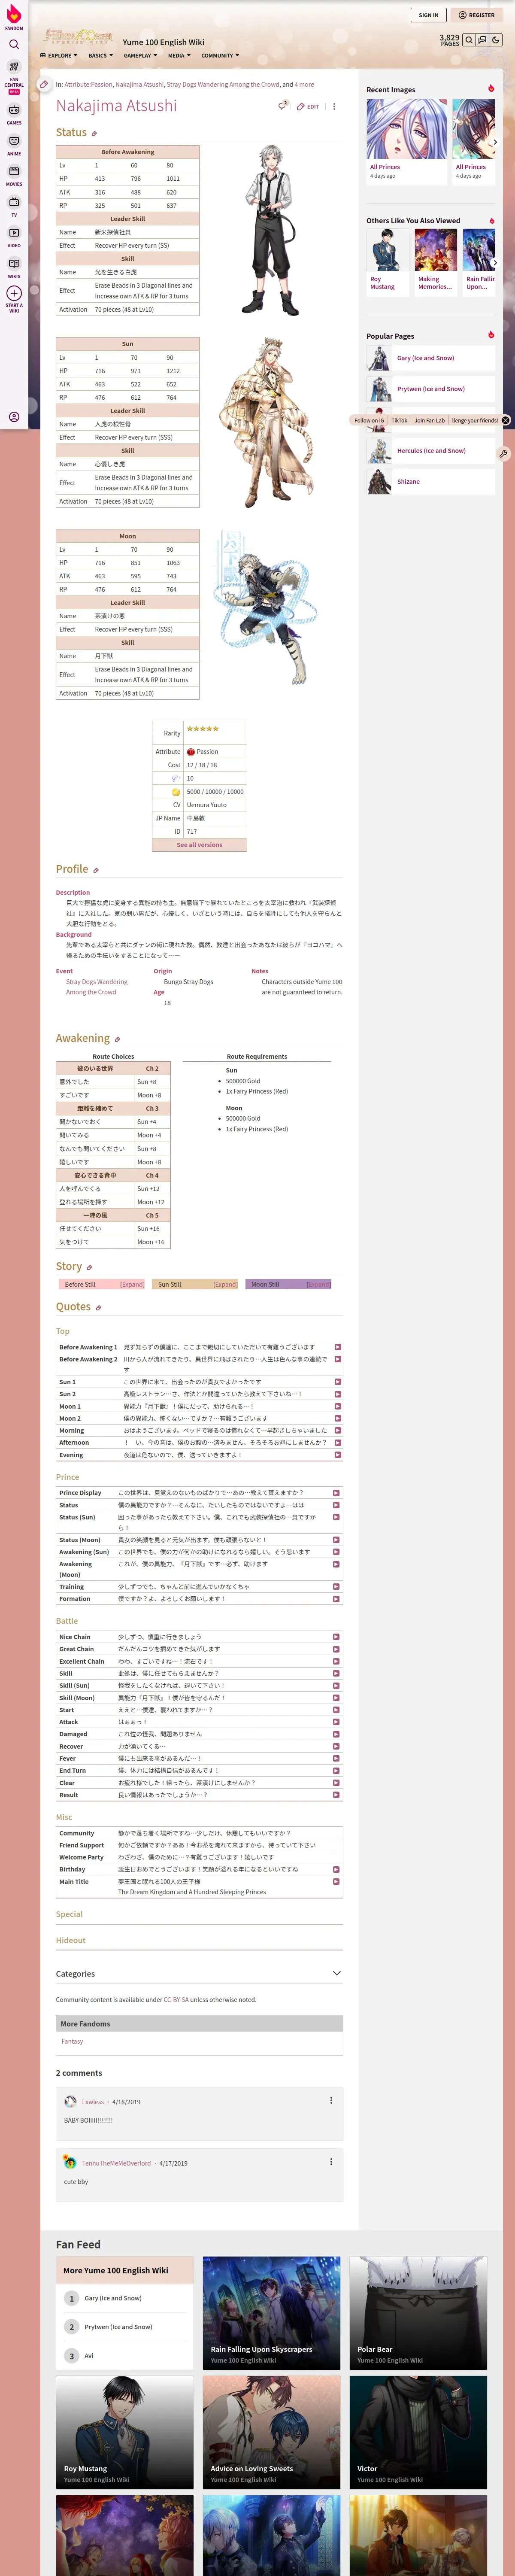Edit the Profile section pencil icon
Image resolution: width=515 pixels, height=2576 pixels.
point(96,870)
